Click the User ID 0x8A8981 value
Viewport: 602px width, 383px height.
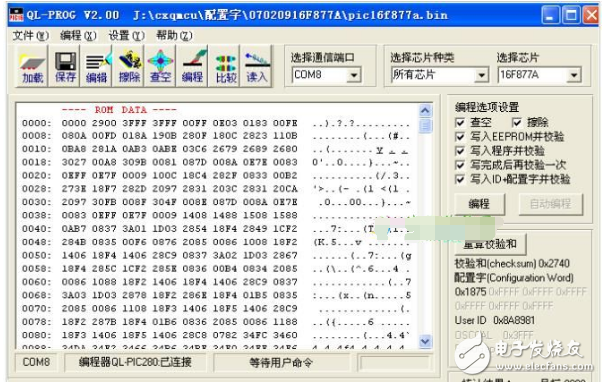coord(514,320)
